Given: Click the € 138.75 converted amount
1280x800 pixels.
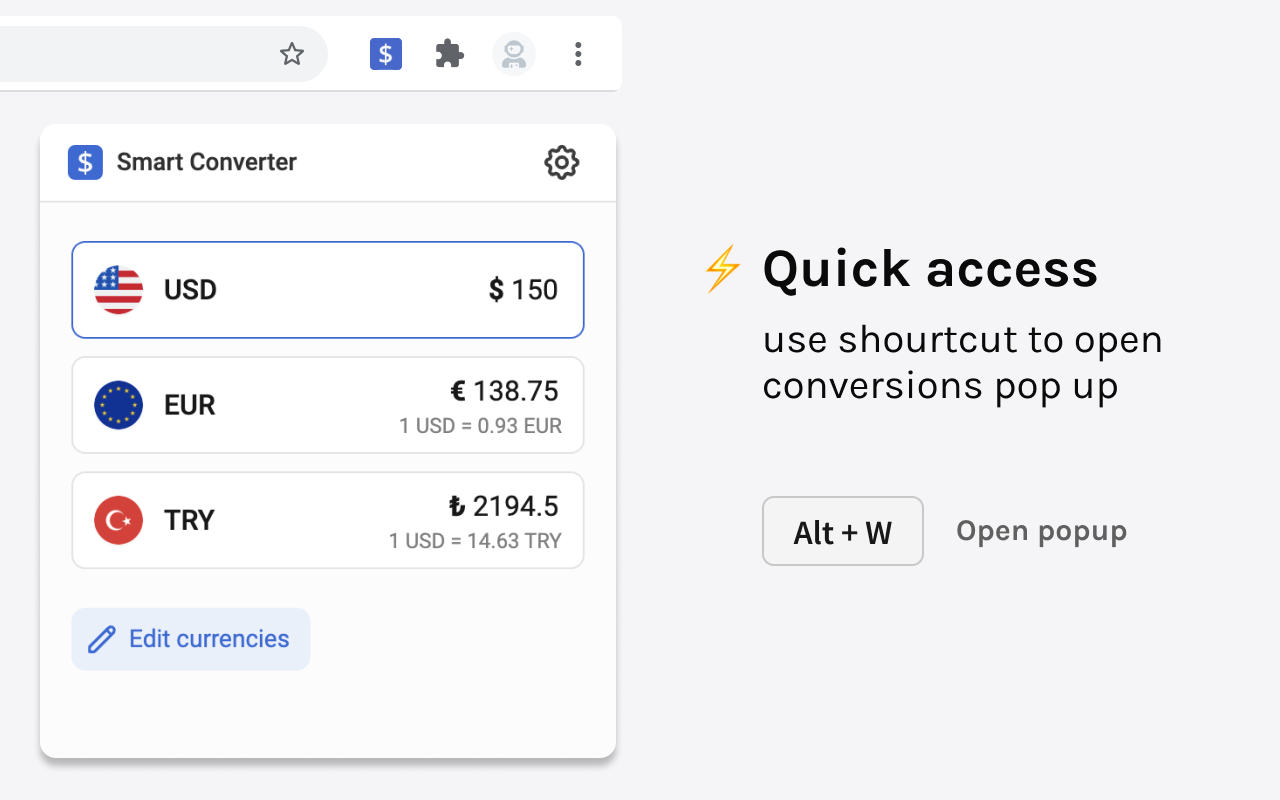Looking at the screenshot, I should tap(504, 391).
